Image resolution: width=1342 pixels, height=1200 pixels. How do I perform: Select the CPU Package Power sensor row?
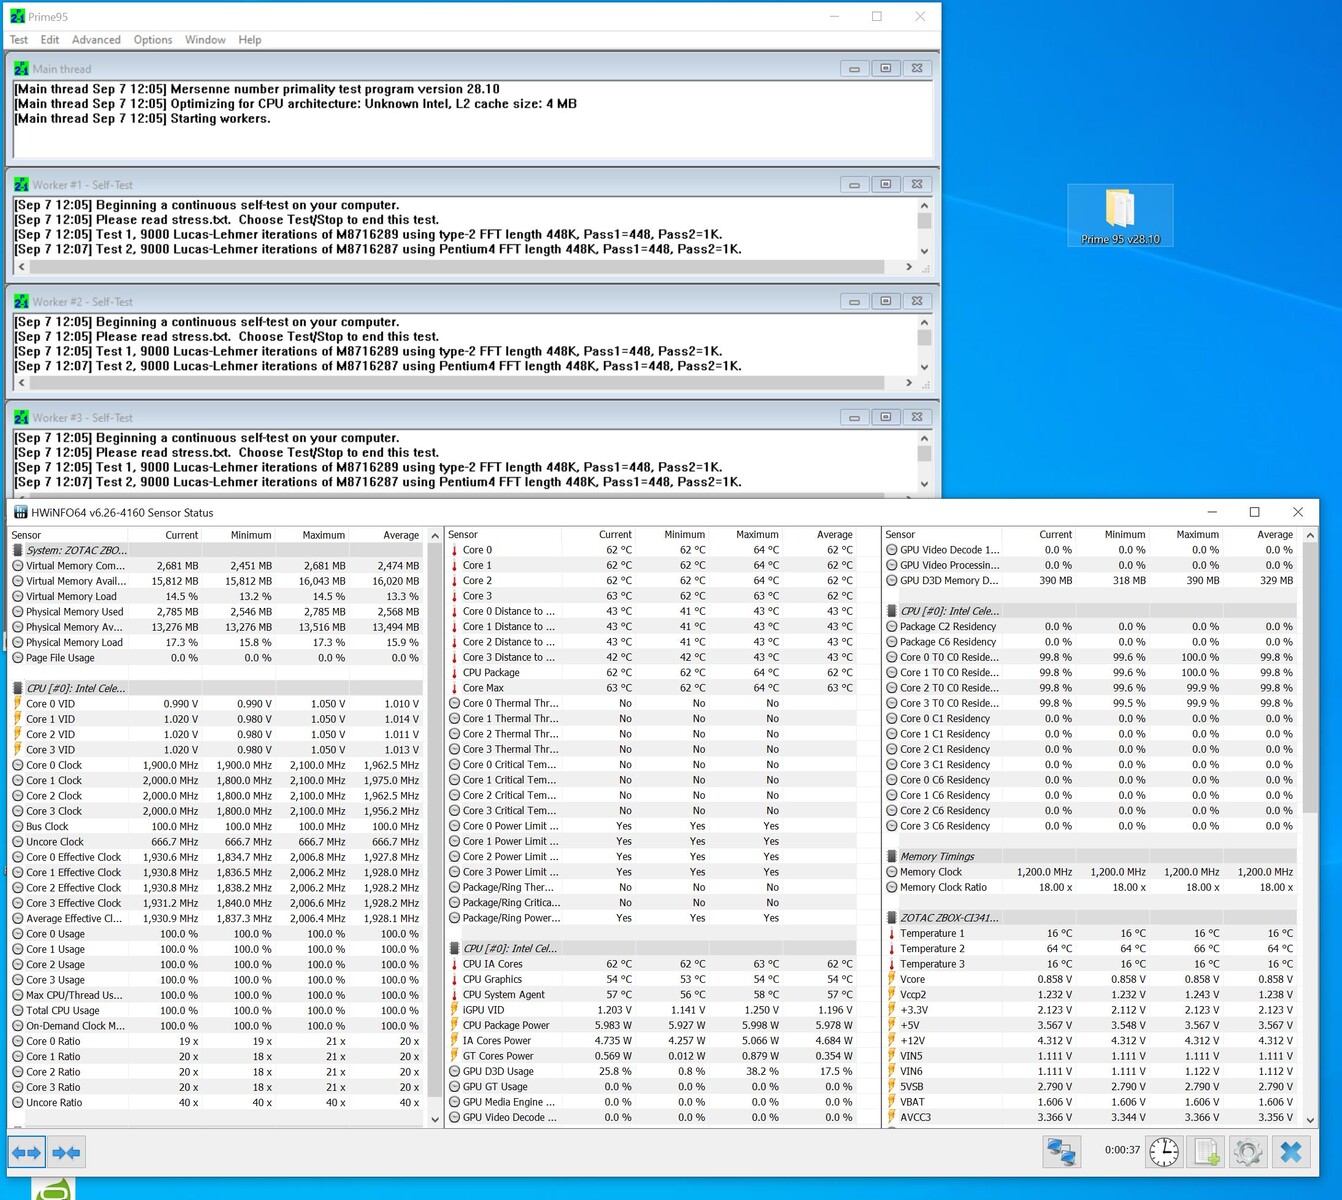(x=506, y=1025)
